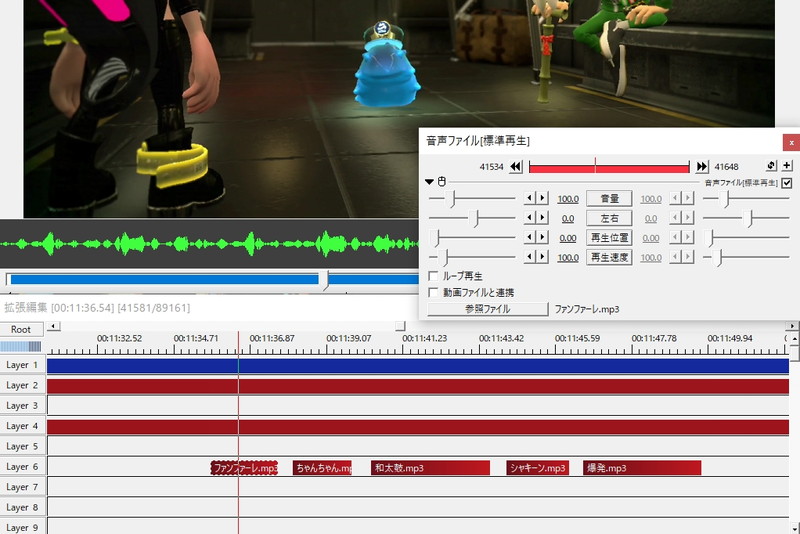Image resolution: width=800 pixels, height=534 pixels.
Task: Collapse the audio file settings with triangle
Action: (x=429, y=182)
